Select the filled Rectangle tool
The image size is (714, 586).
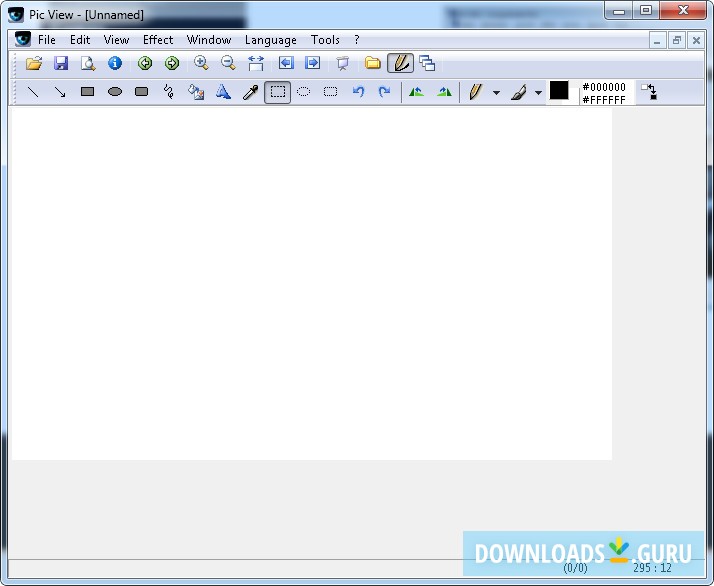(x=87, y=92)
